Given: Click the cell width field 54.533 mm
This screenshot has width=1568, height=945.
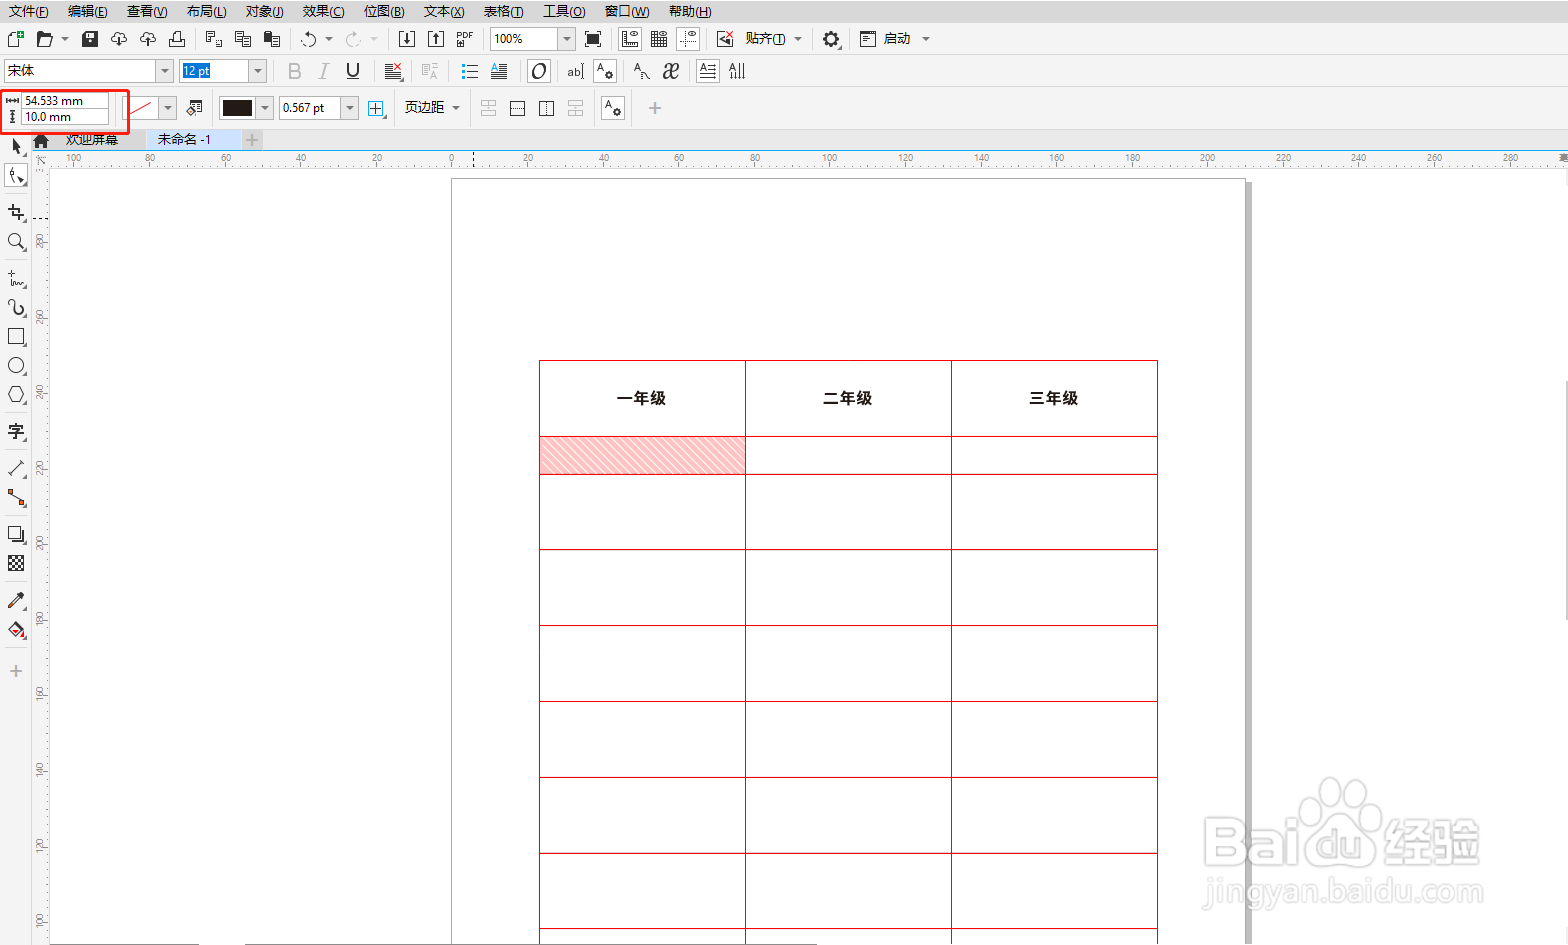Looking at the screenshot, I should [x=65, y=101].
